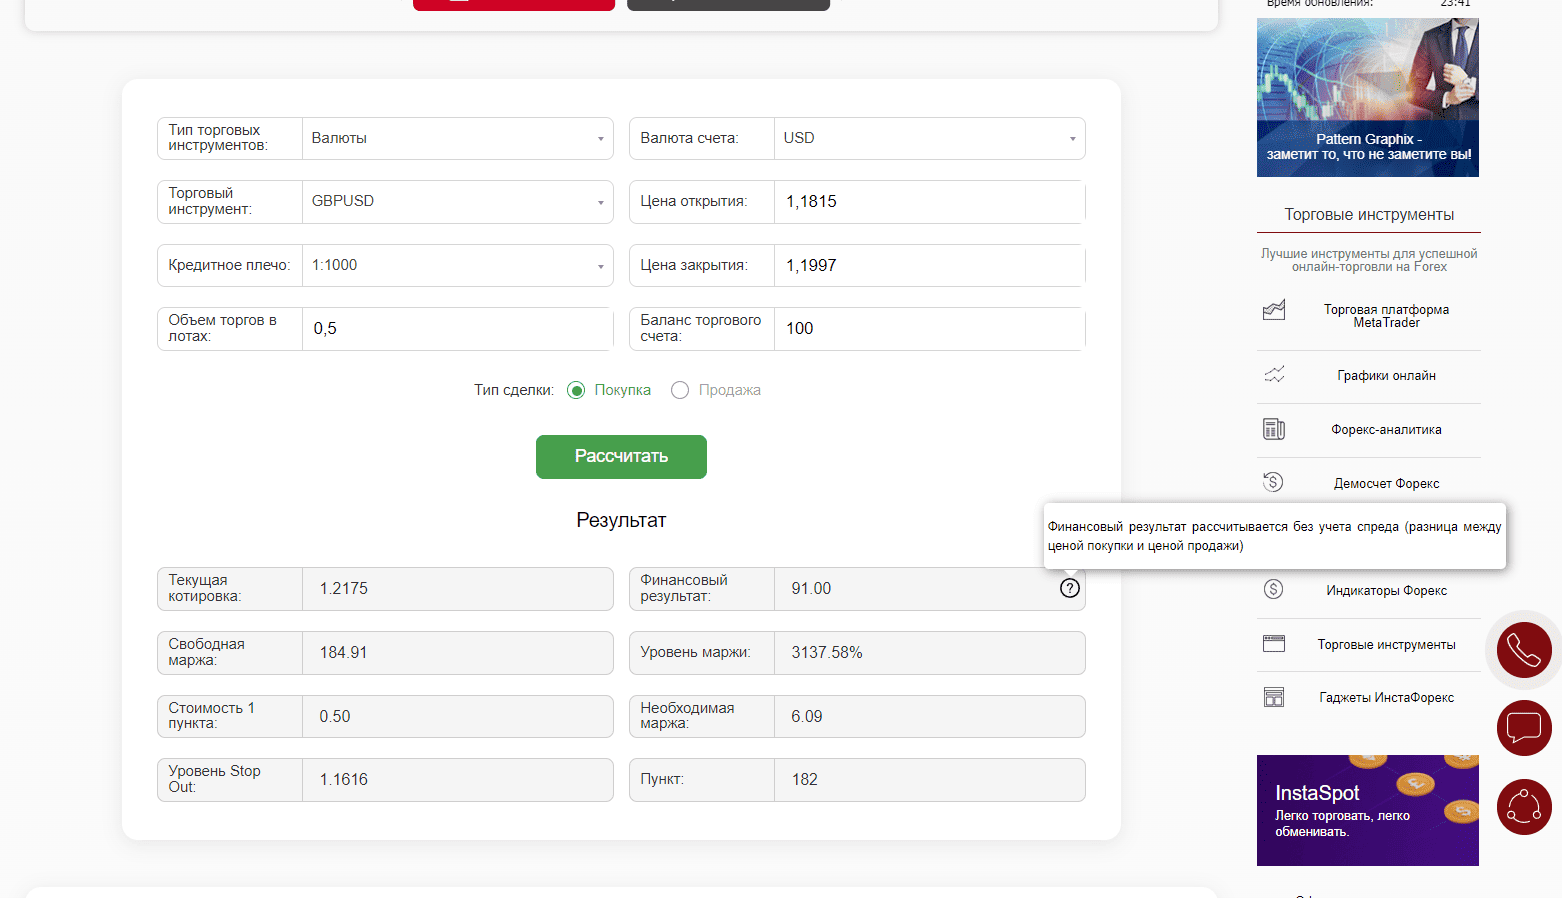Click financial result value 91.00
This screenshot has height=898, width=1562.
tap(811, 589)
